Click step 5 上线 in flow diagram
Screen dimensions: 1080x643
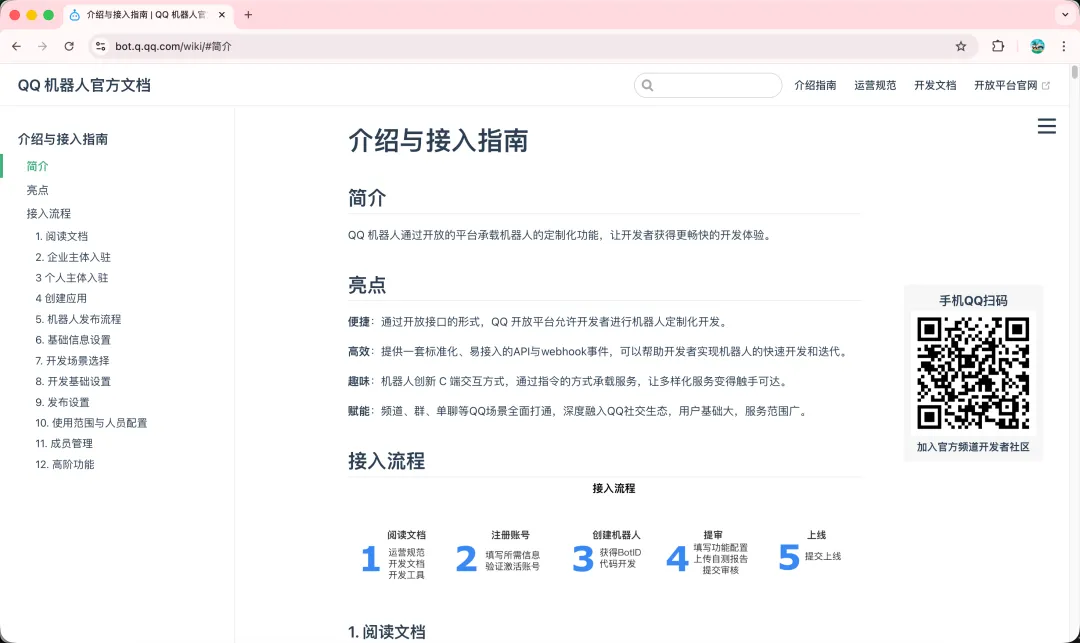(x=810, y=549)
